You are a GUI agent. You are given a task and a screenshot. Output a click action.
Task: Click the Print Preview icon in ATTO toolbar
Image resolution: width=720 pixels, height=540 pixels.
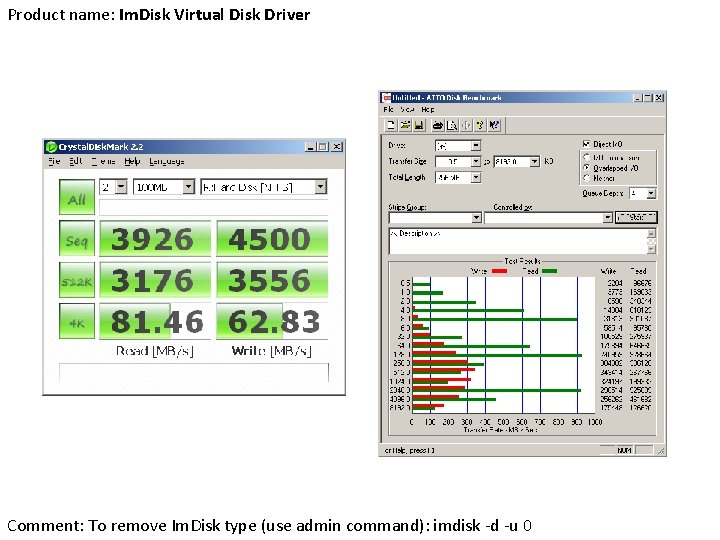[452, 125]
